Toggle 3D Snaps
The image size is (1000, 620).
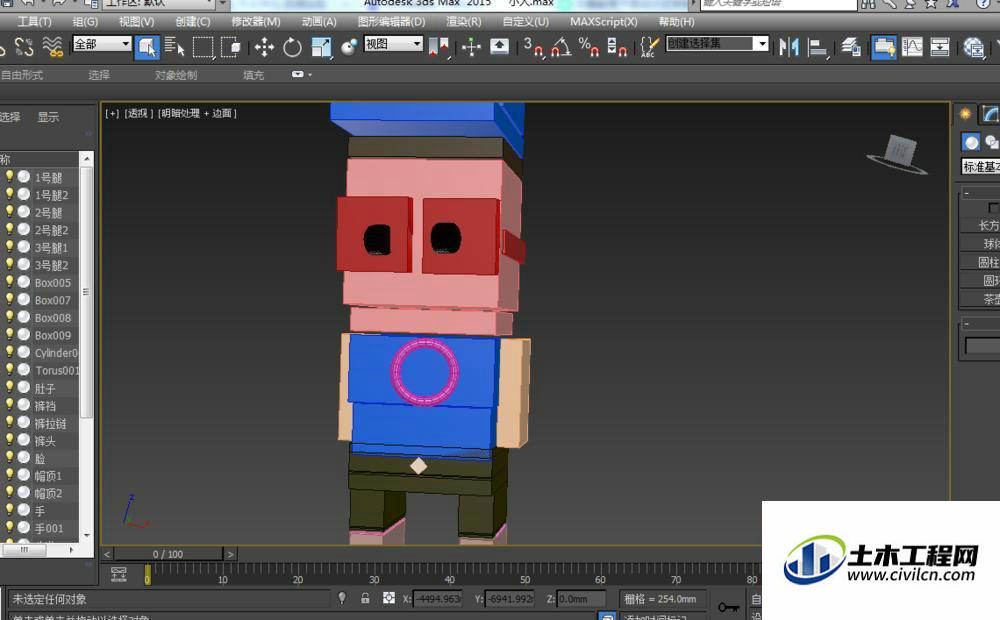point(533,47)
